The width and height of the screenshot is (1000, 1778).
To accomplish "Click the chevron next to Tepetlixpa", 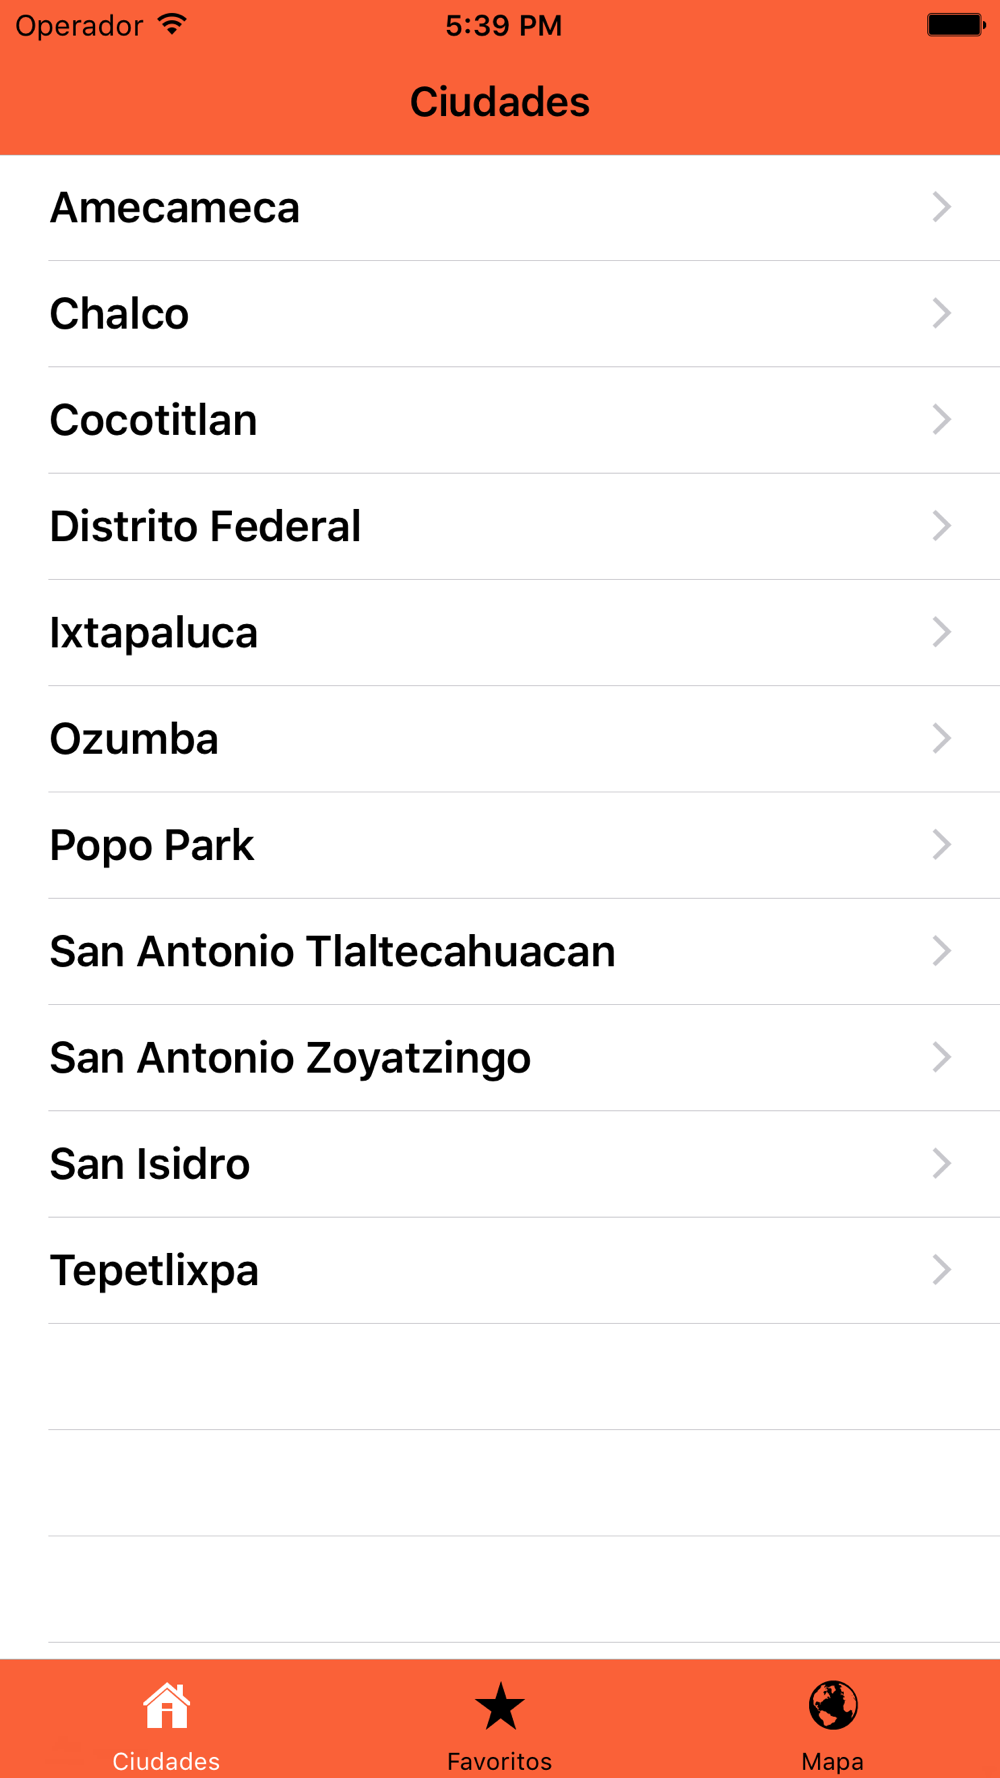I will [x=941, y=1270].
